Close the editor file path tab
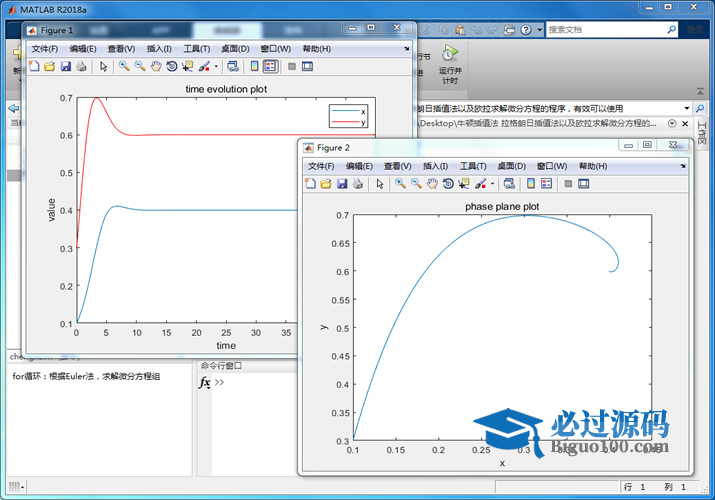Screen dimensions: 715x500 (685, 124)
